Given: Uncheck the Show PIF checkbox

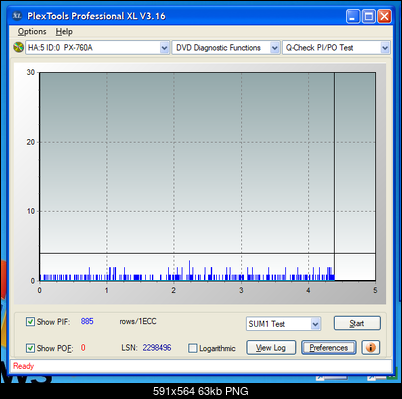Looking at the screenshot, I should point(30,322).
